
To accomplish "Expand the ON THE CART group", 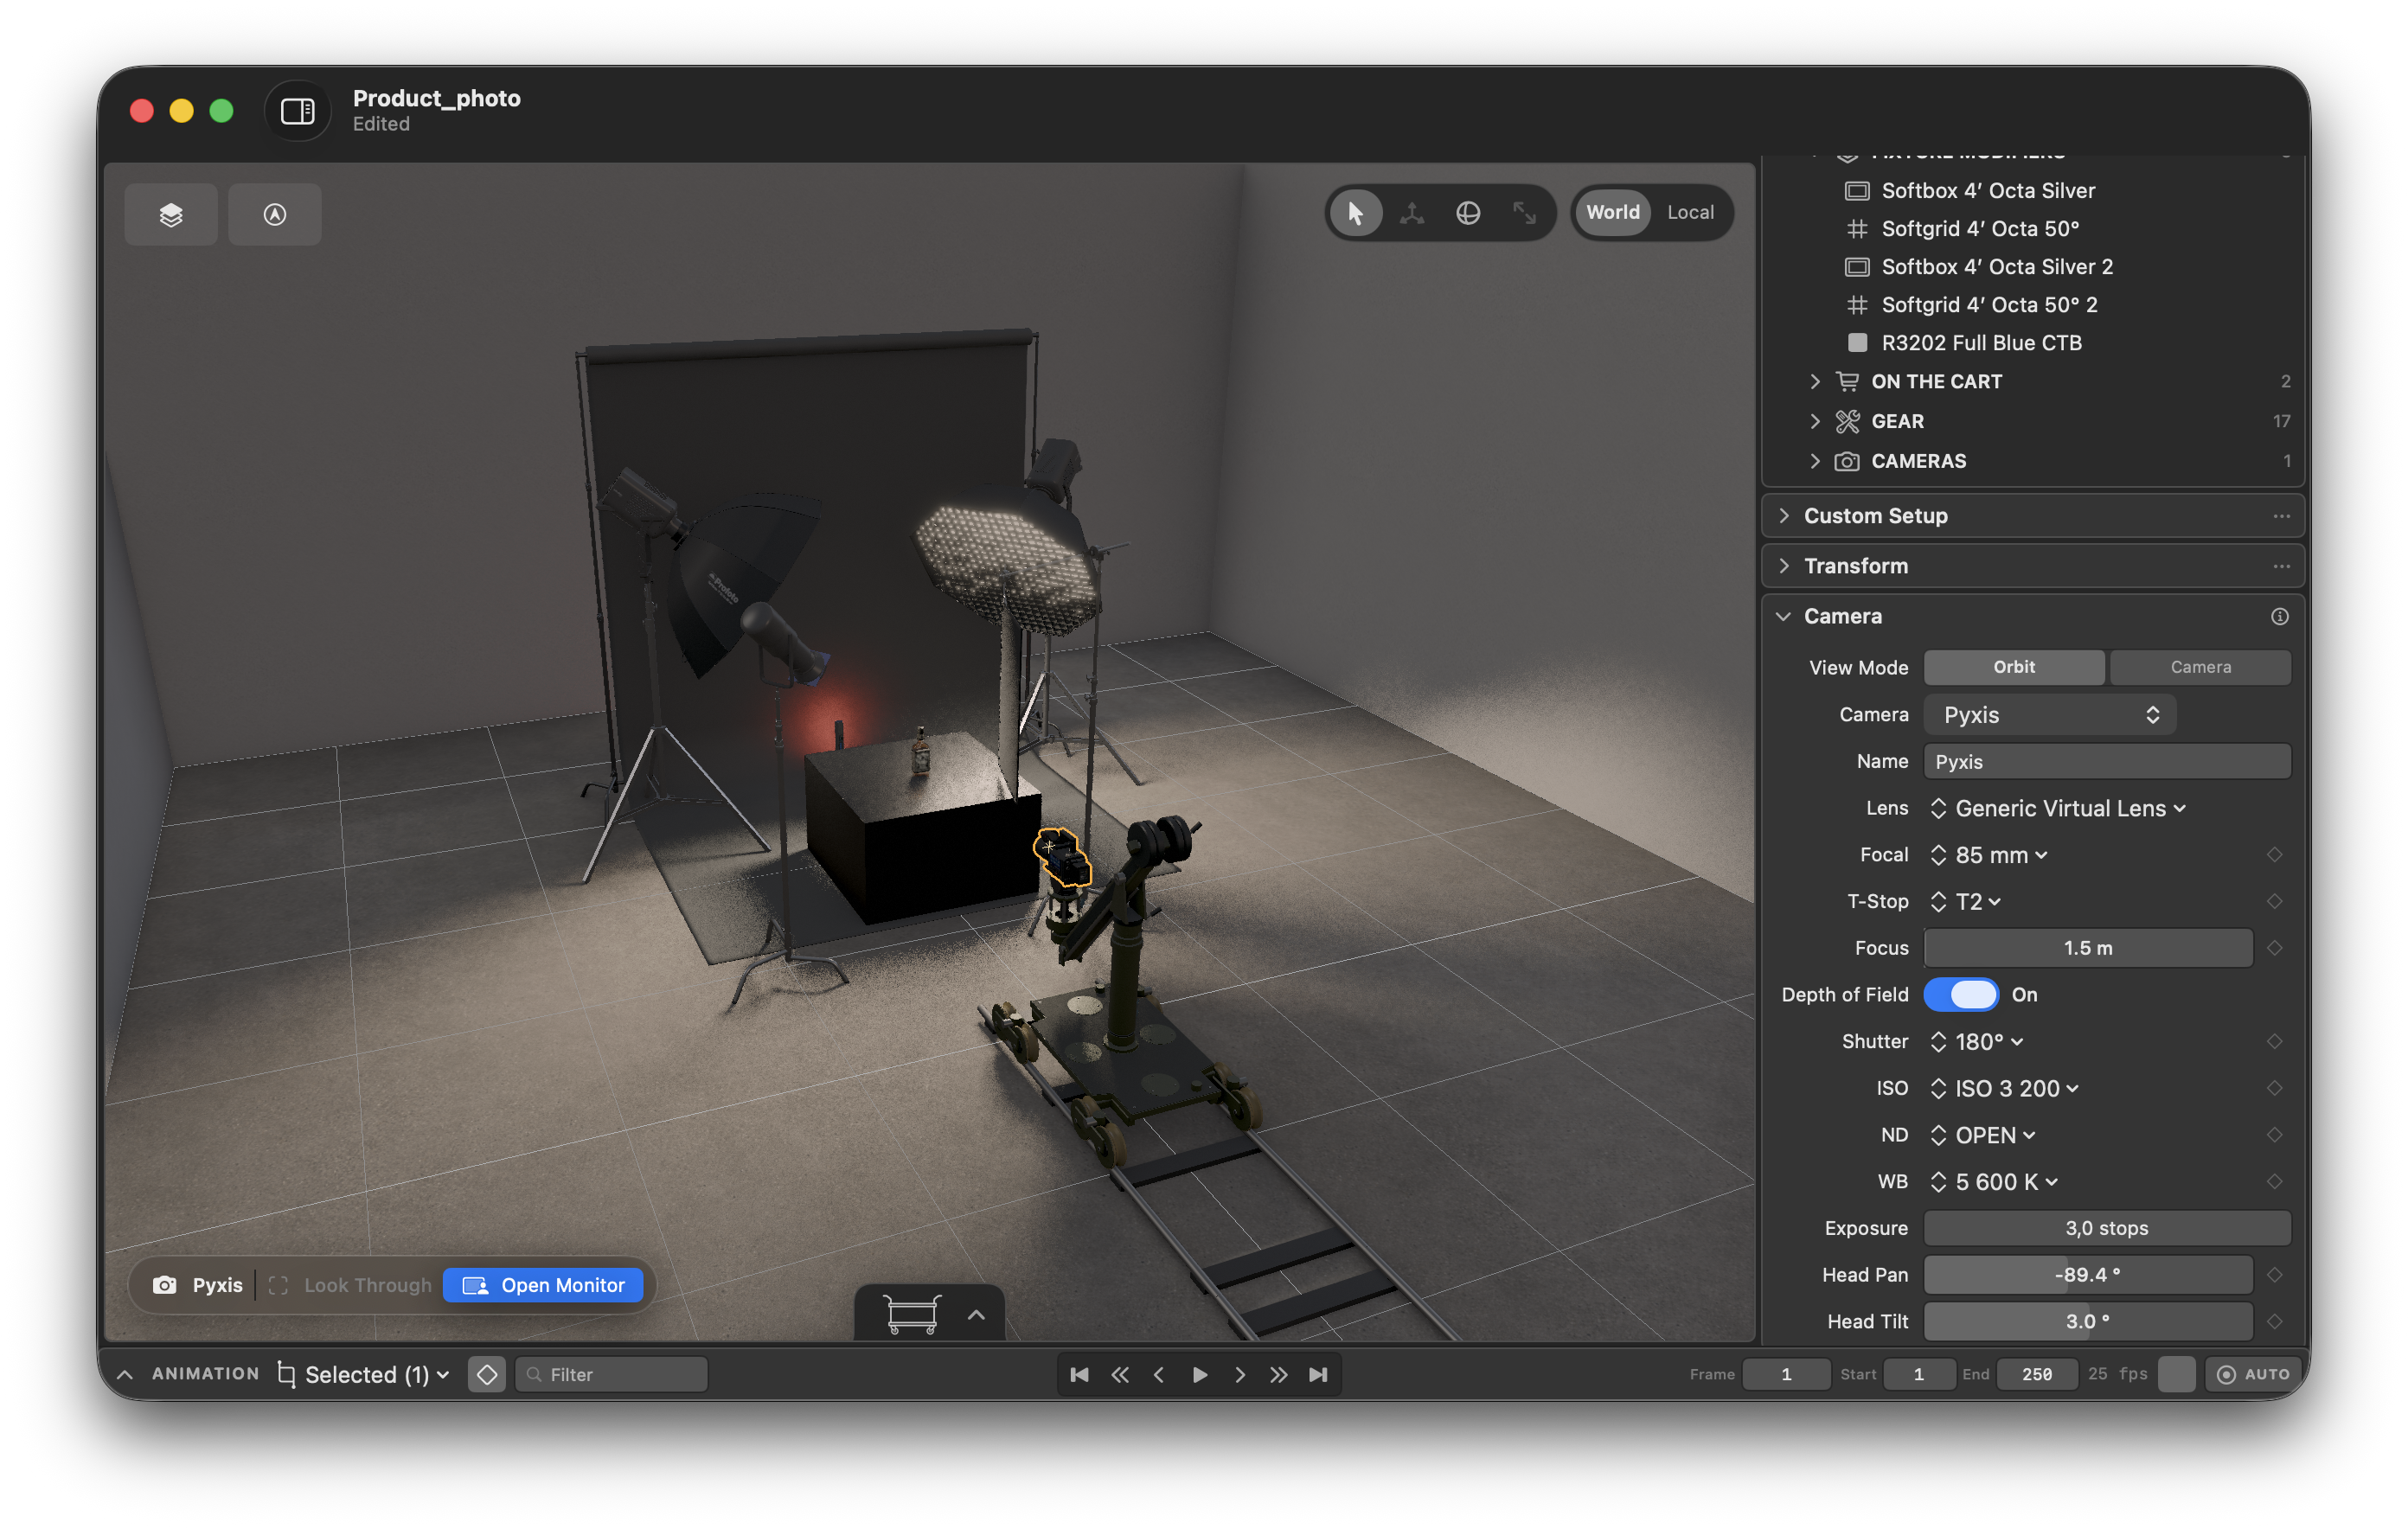I will click(1814, 381).
